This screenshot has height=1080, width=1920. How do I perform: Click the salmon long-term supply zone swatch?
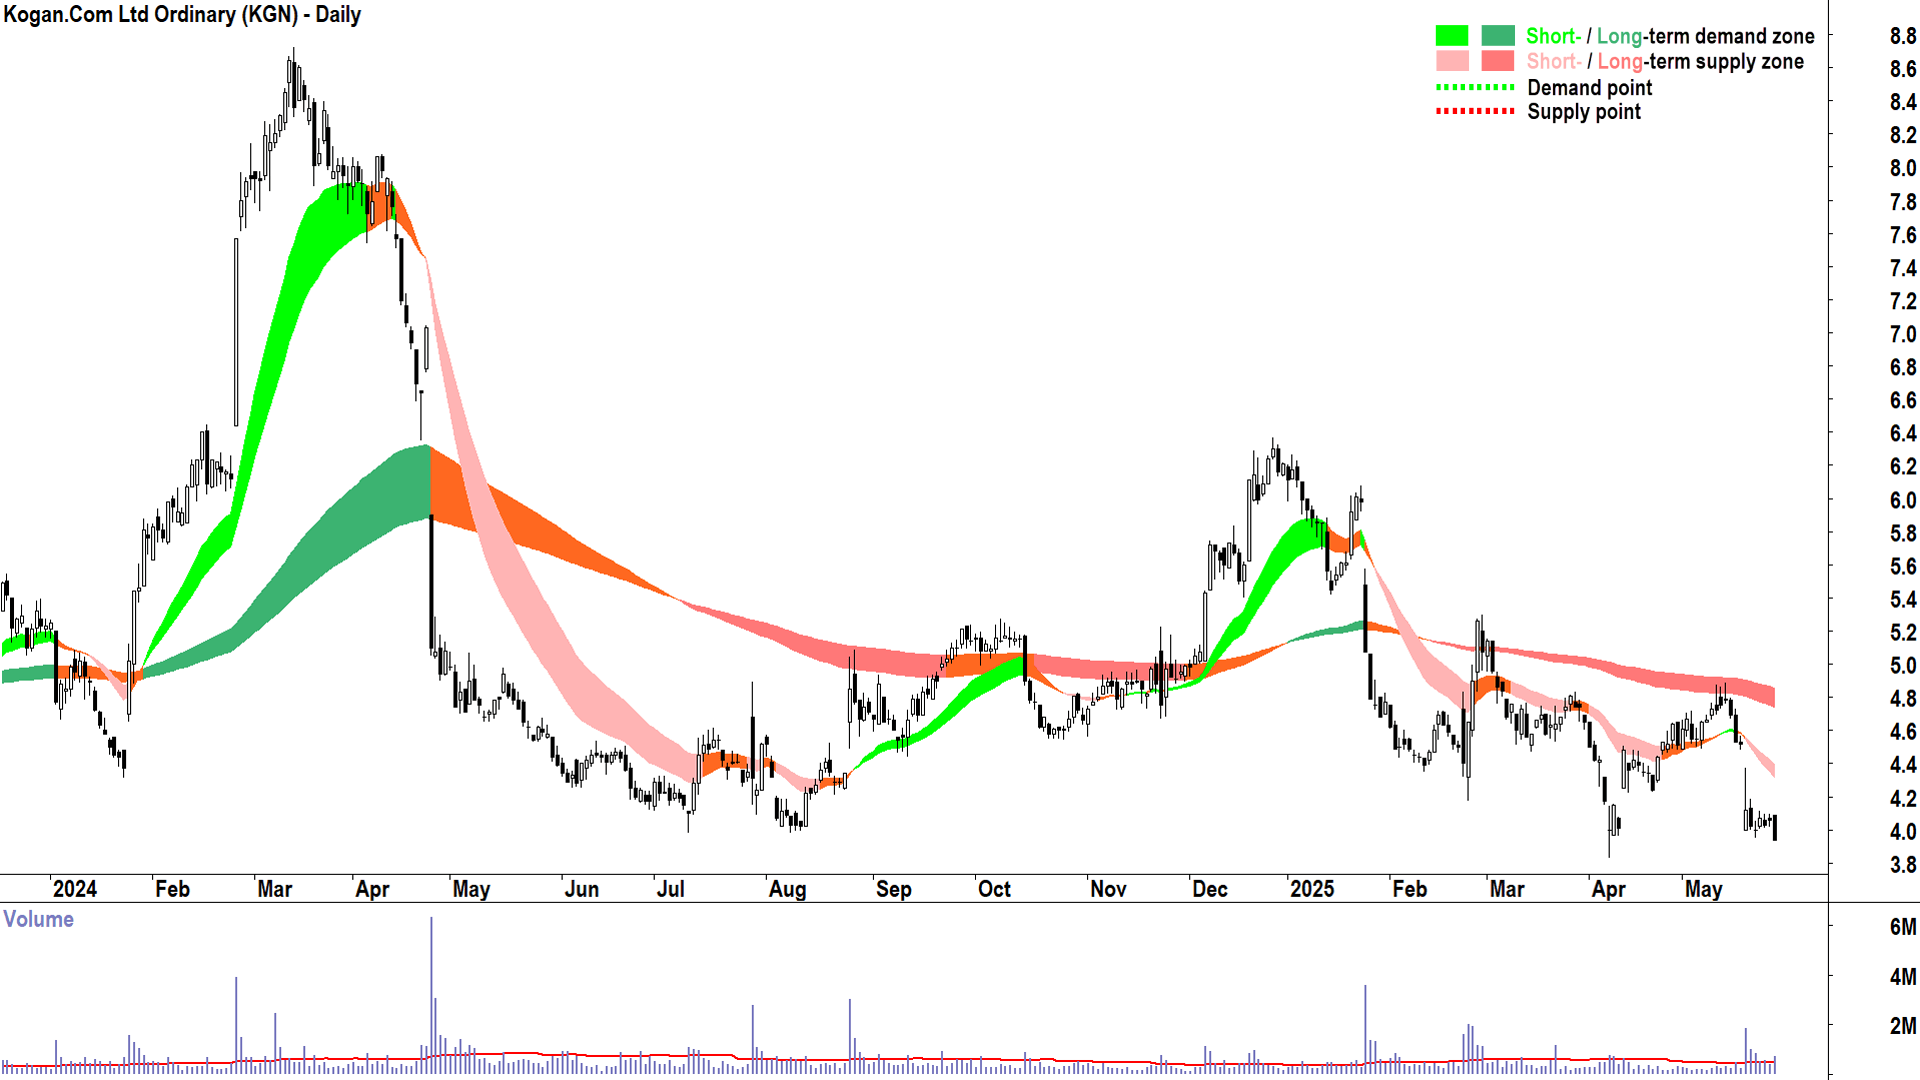pyautogui.click(x=1497, y=61)
